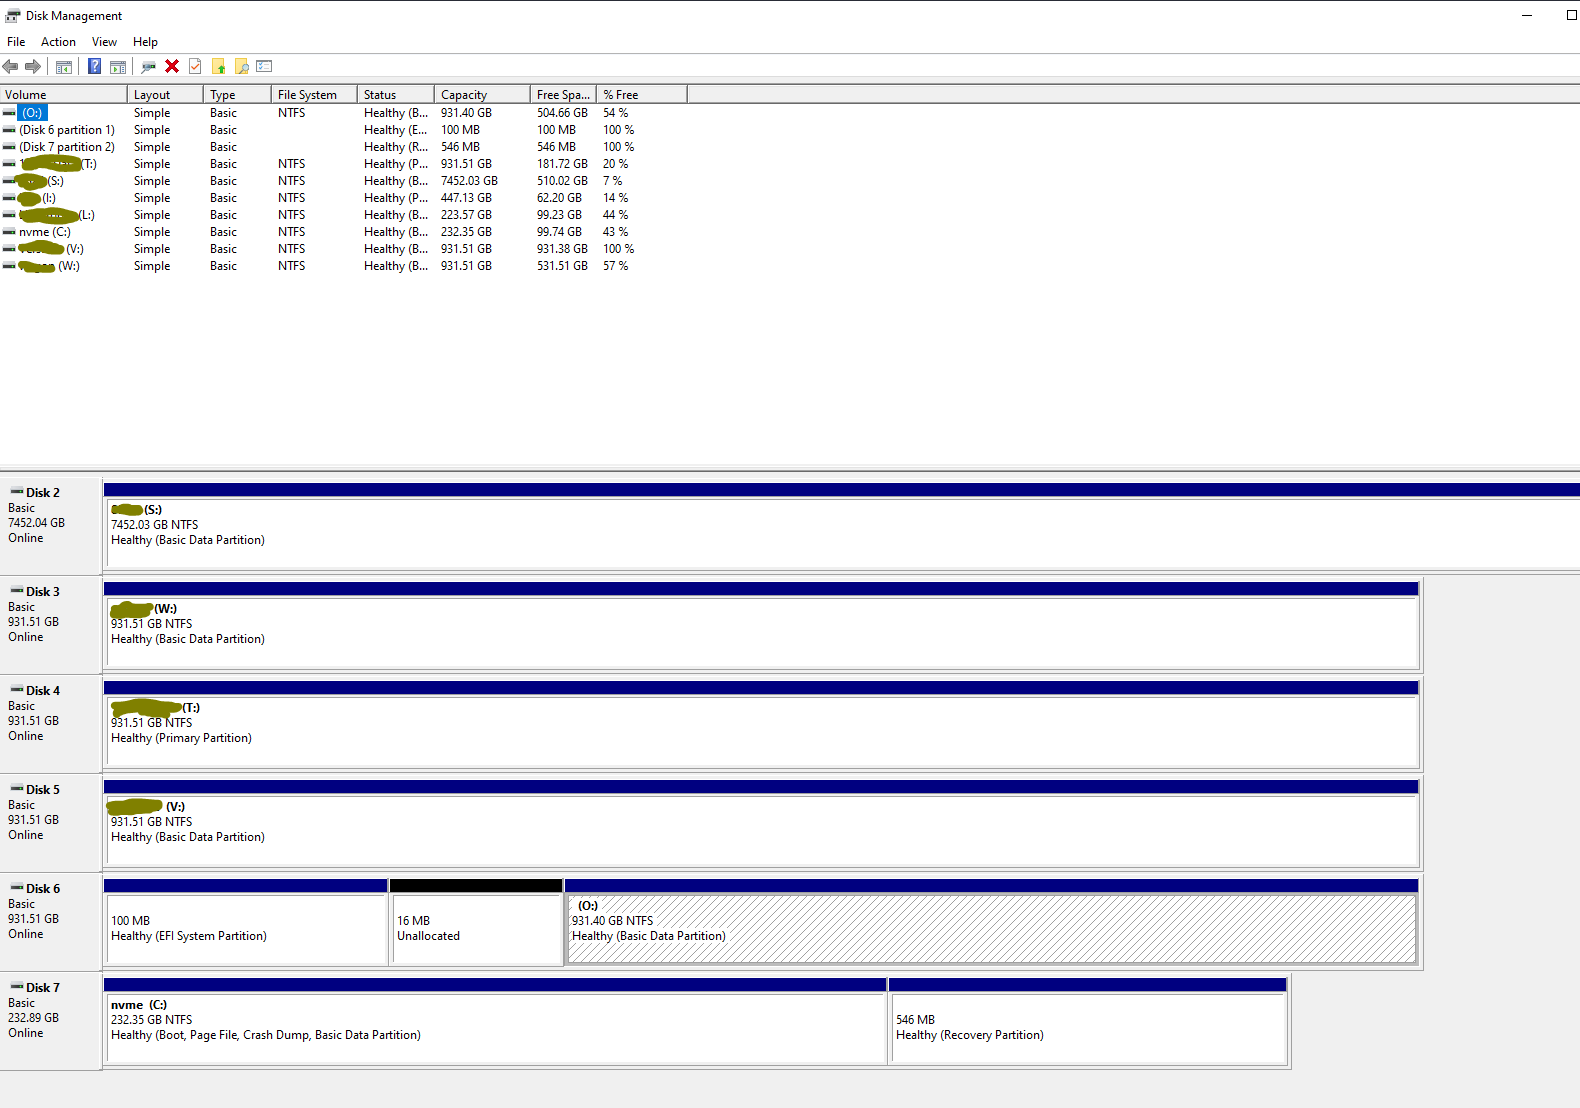Click the Properties checkmark-page toolbar icon

(195, 67)
